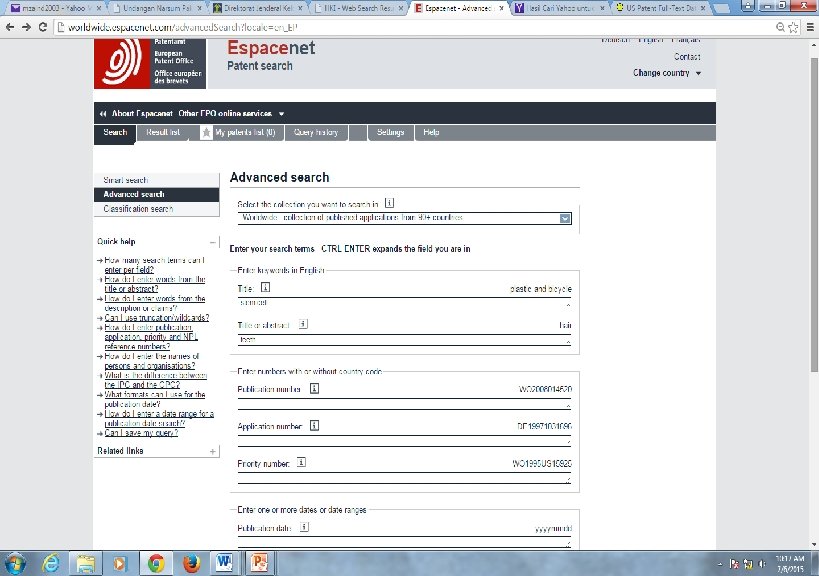The width and height of the screenshot is (819, 576).
Task: Click browser back arrow
Action: (10, 27)
